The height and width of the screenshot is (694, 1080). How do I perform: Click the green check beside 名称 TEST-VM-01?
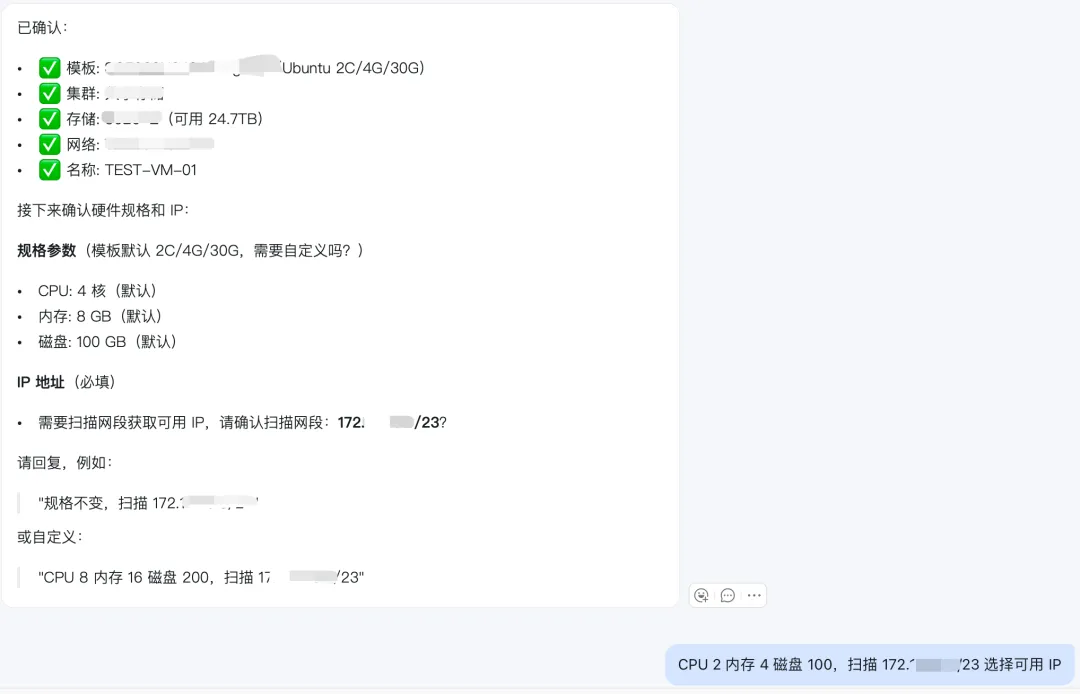pos(50,169)
